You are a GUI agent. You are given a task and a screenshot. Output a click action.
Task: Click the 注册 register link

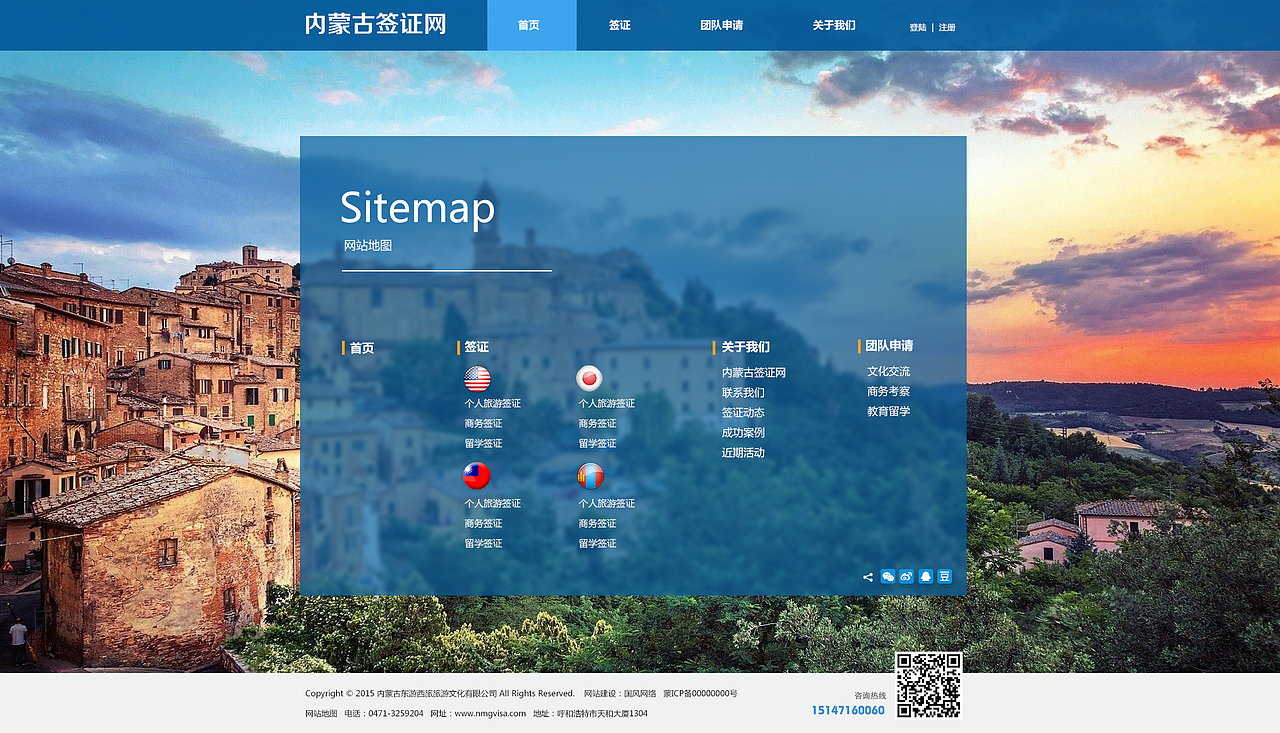coord(947,28)
